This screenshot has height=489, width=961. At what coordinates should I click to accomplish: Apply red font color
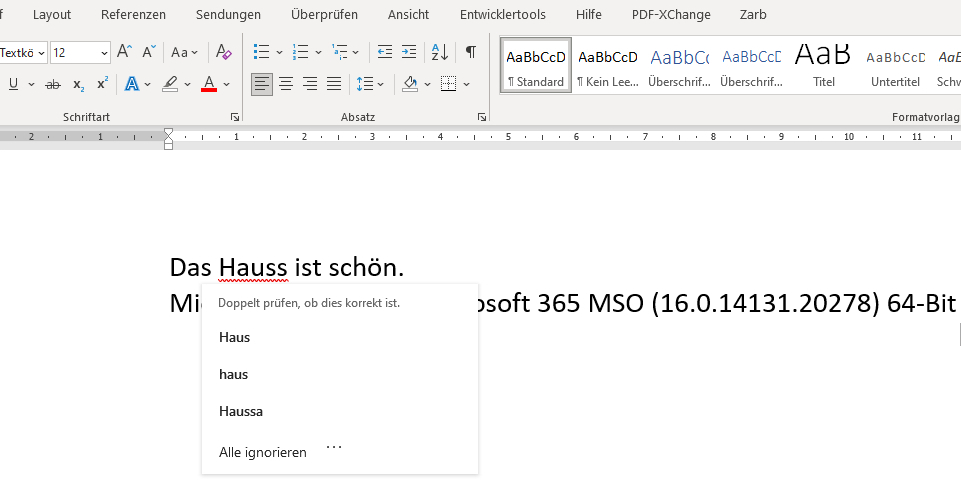pos(209,85)
